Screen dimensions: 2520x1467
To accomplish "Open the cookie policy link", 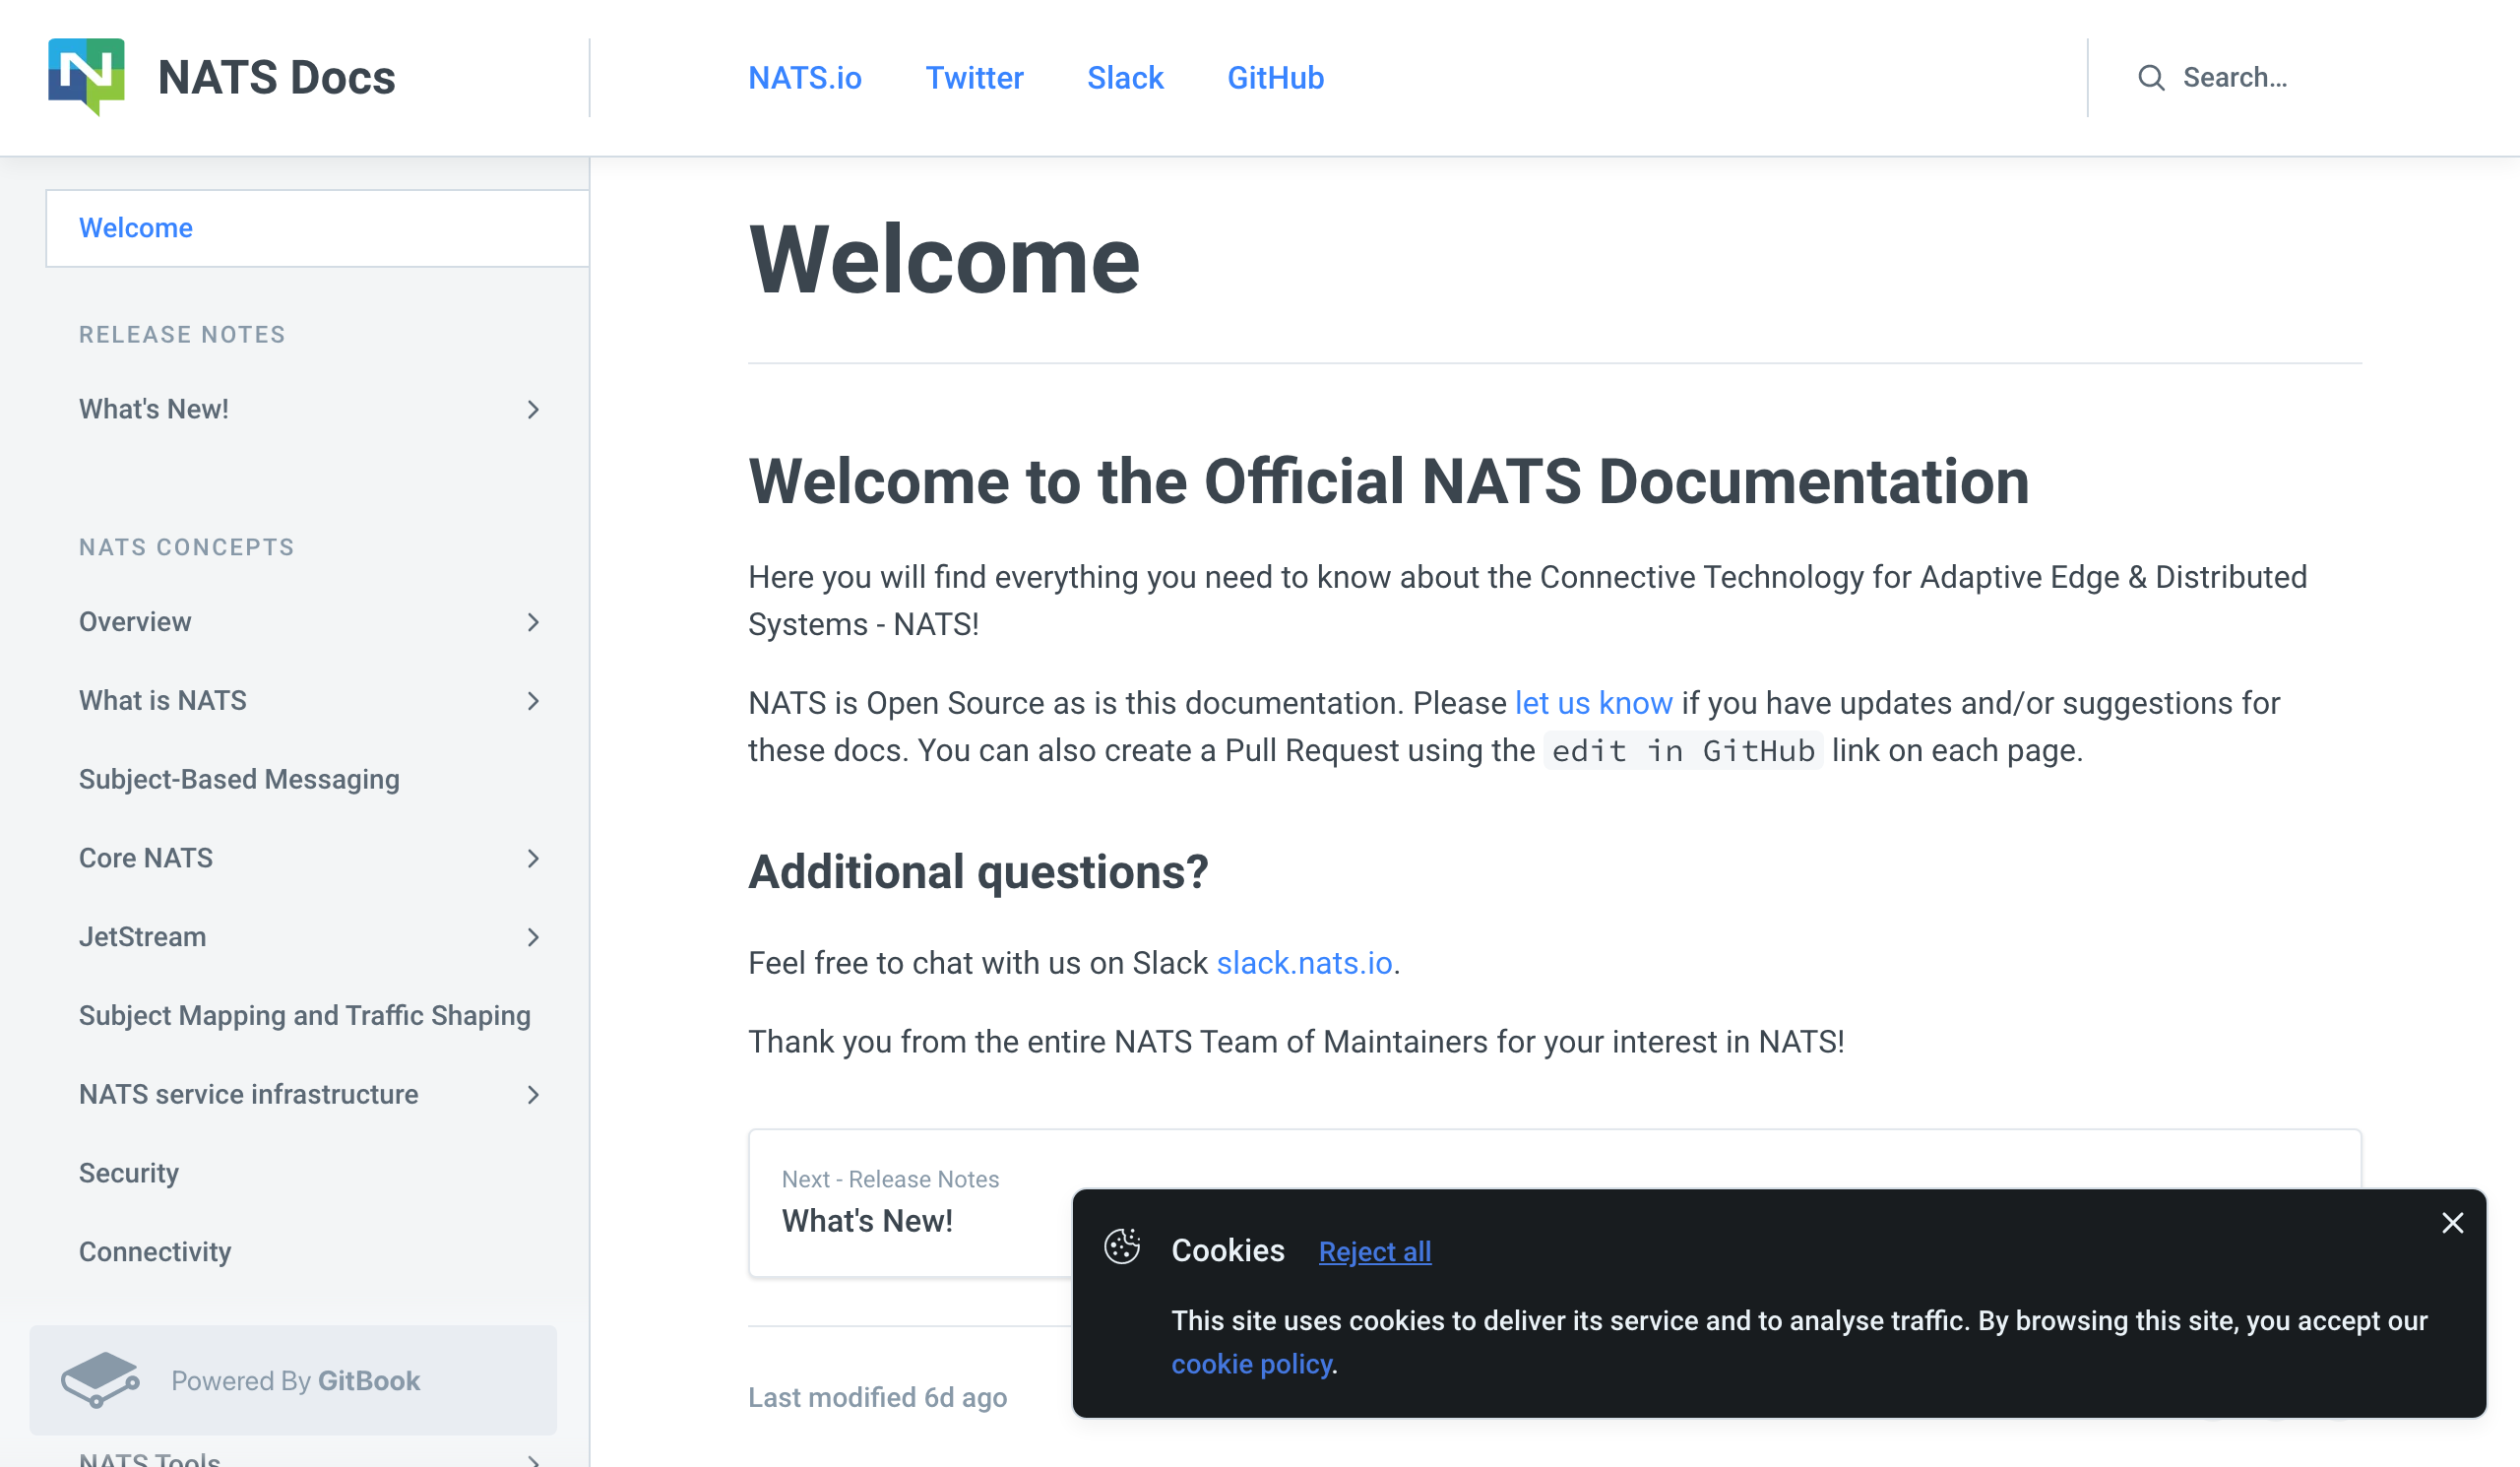I will coord(1251,1364).
